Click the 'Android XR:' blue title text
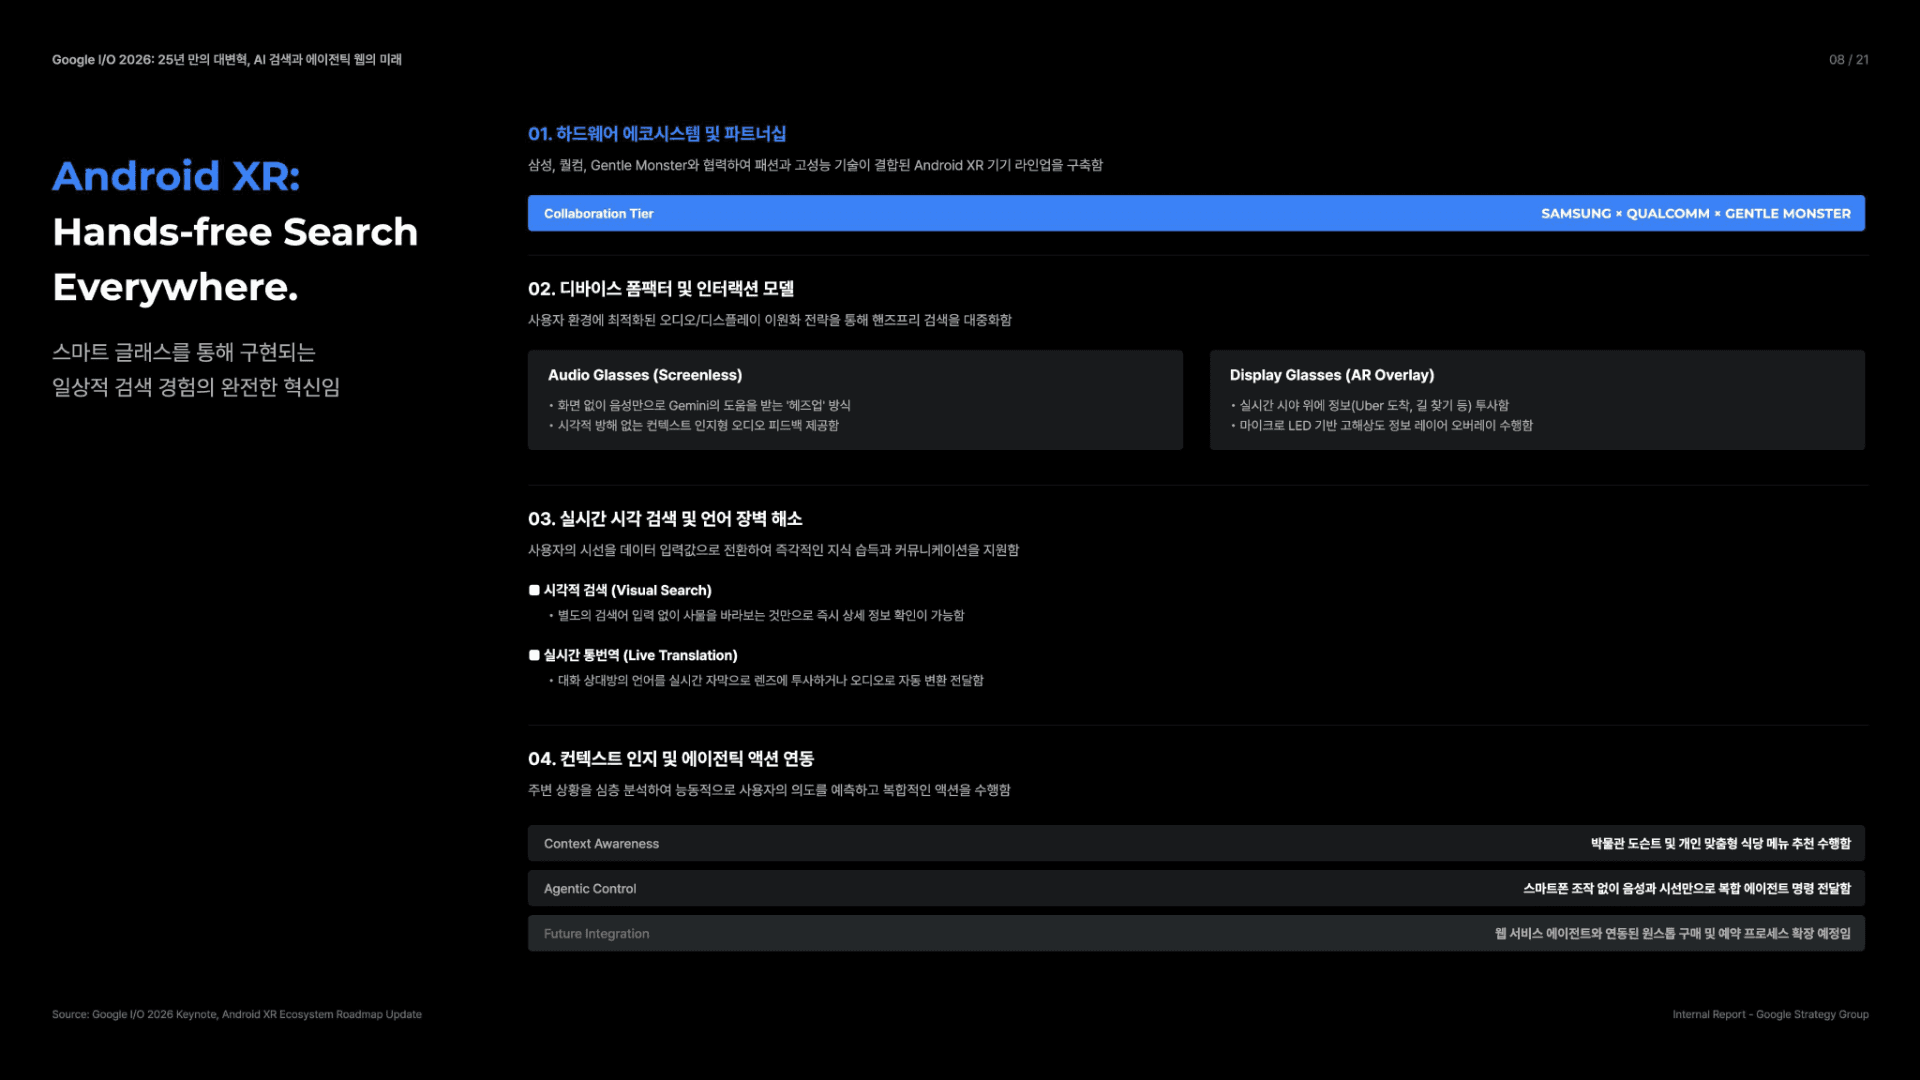This screenshot has height=1080, width=1920. point(176,176)
